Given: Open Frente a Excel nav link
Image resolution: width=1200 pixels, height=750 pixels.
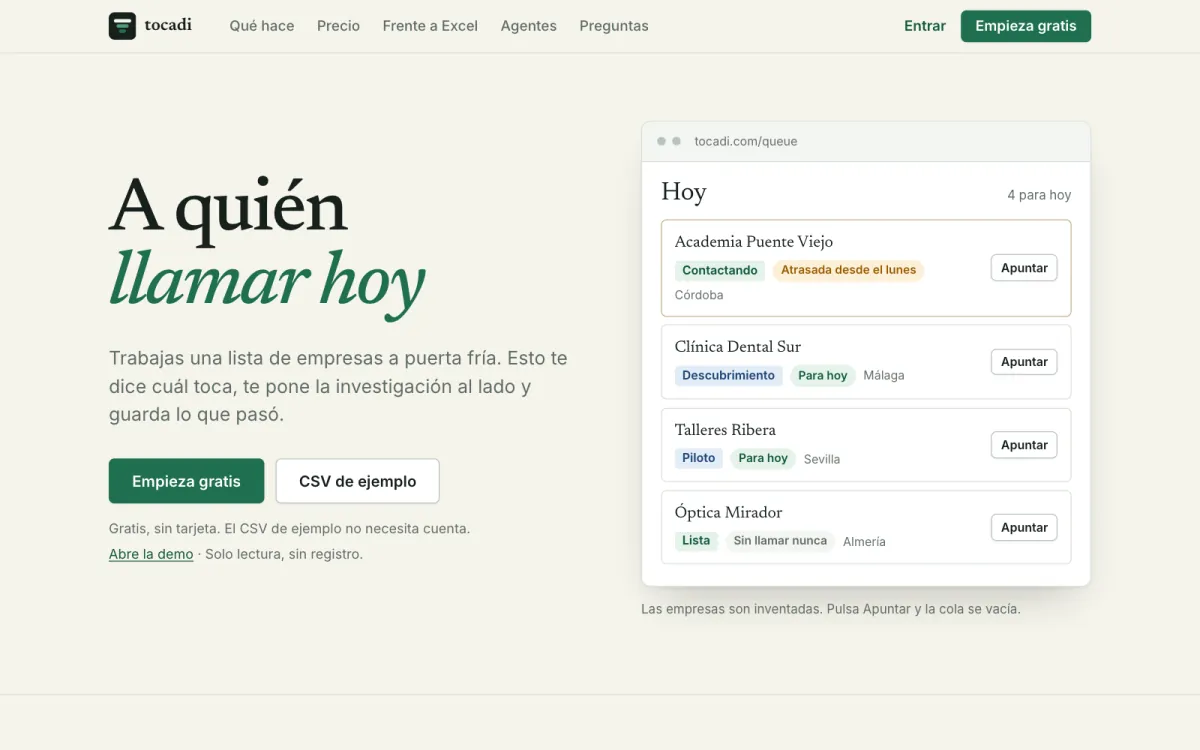Looking at the screenshot, I should click(x=430, y=26).
